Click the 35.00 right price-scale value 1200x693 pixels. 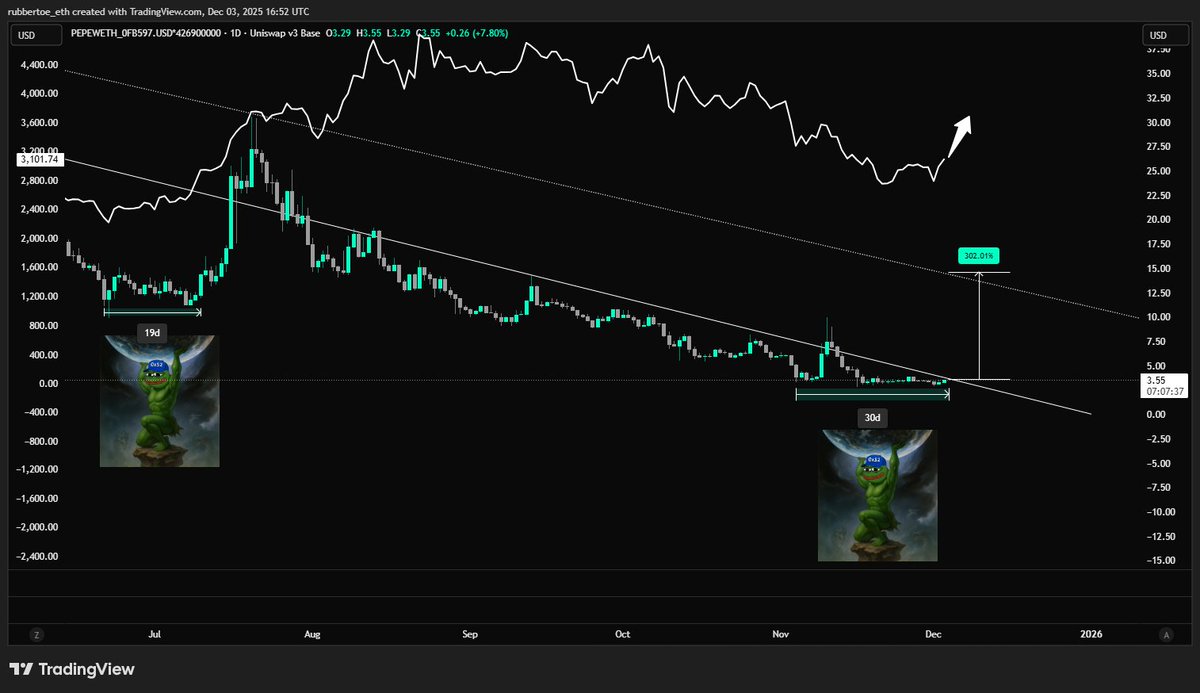pos(1158,73)
